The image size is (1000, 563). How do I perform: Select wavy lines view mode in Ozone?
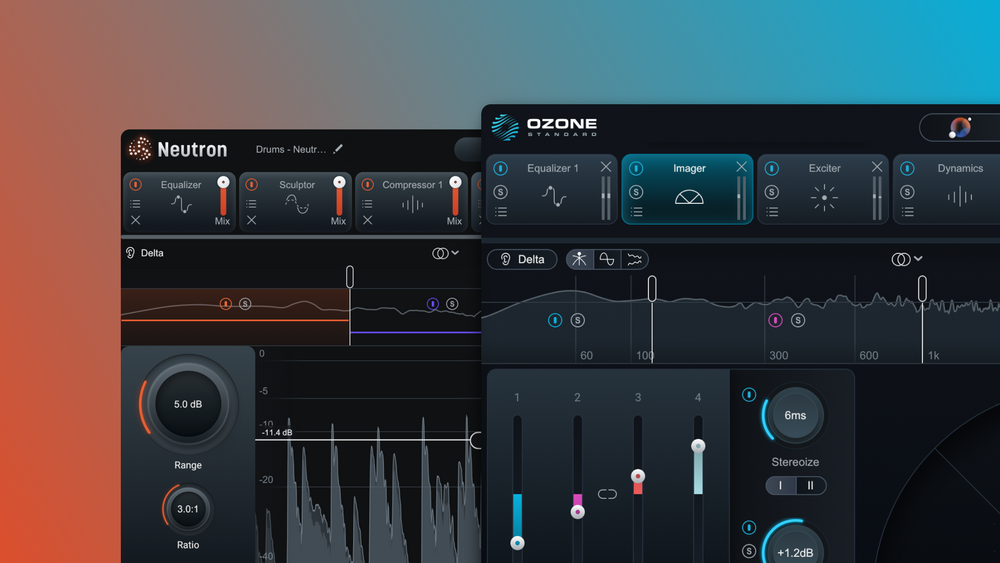pos(635,259)
